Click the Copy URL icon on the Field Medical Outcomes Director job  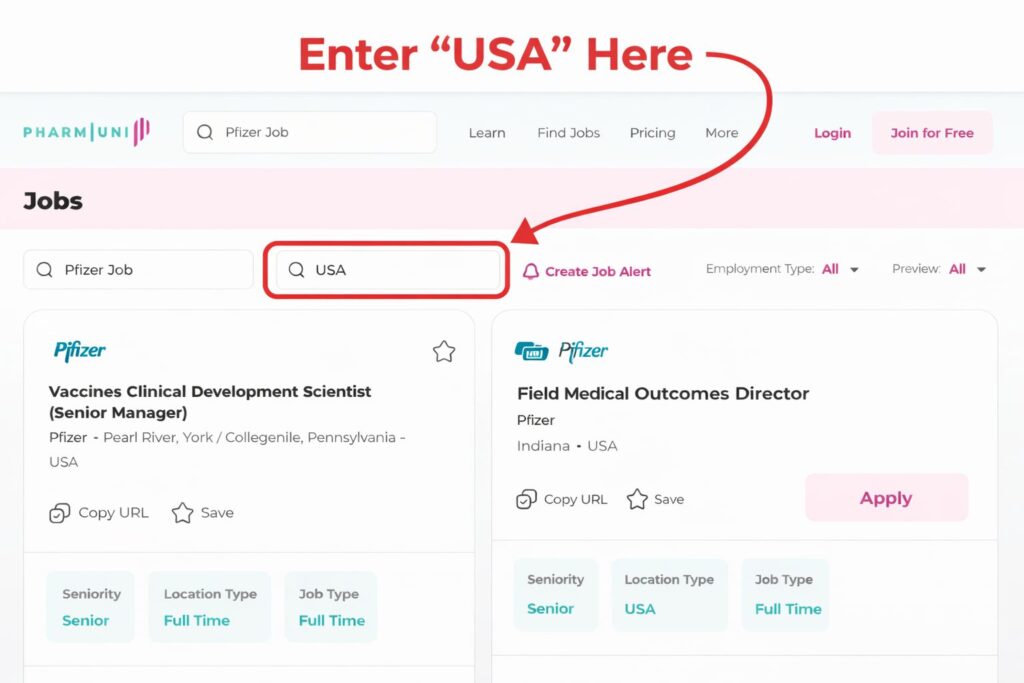coord(526,499)
